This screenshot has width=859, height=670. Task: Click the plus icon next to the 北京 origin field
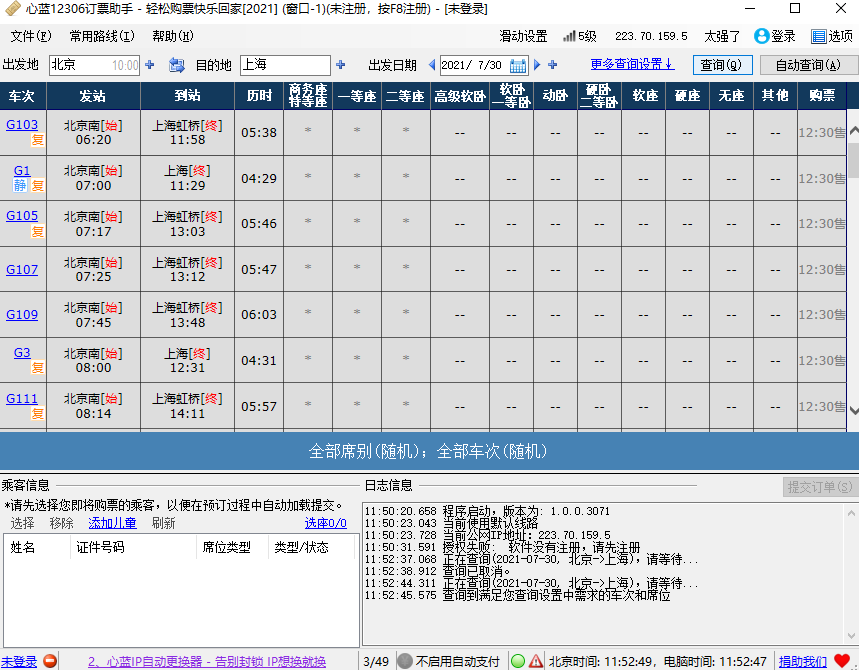(x=150, y=65)
